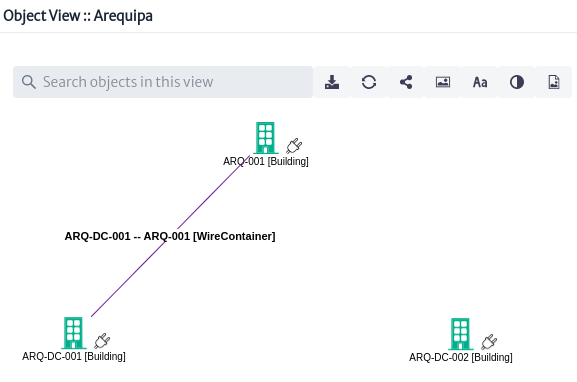Click the half-filled circle contrast icon
This screenshot has width=577, height=382.
517,82
